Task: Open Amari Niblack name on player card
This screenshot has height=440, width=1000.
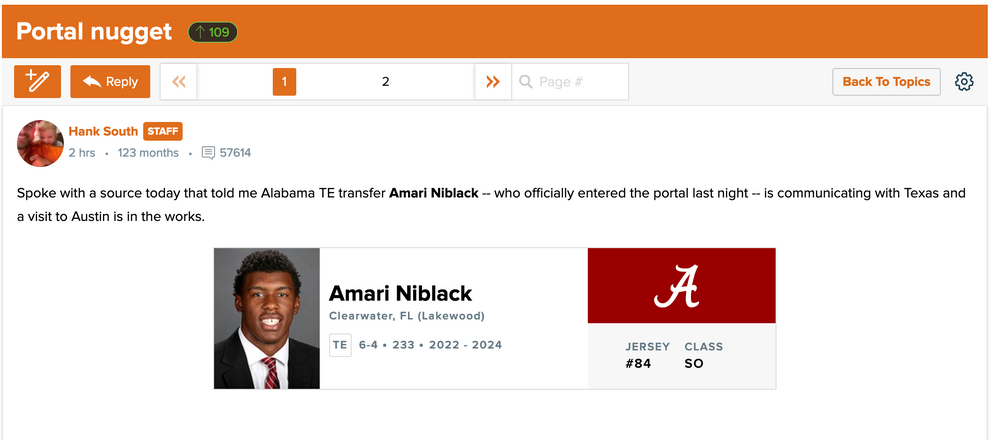Action: point(400,293)
